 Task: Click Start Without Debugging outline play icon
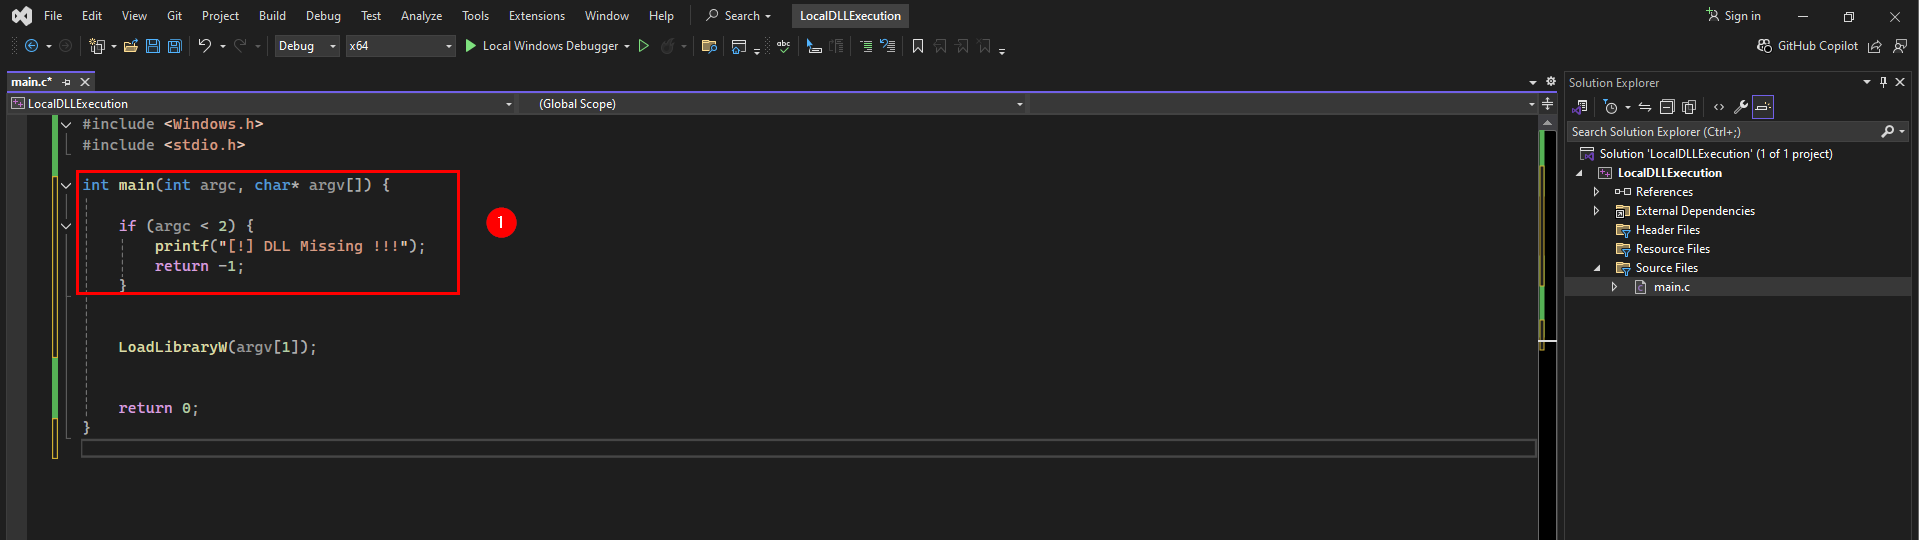pyautogui.click(x=644, y=46)
